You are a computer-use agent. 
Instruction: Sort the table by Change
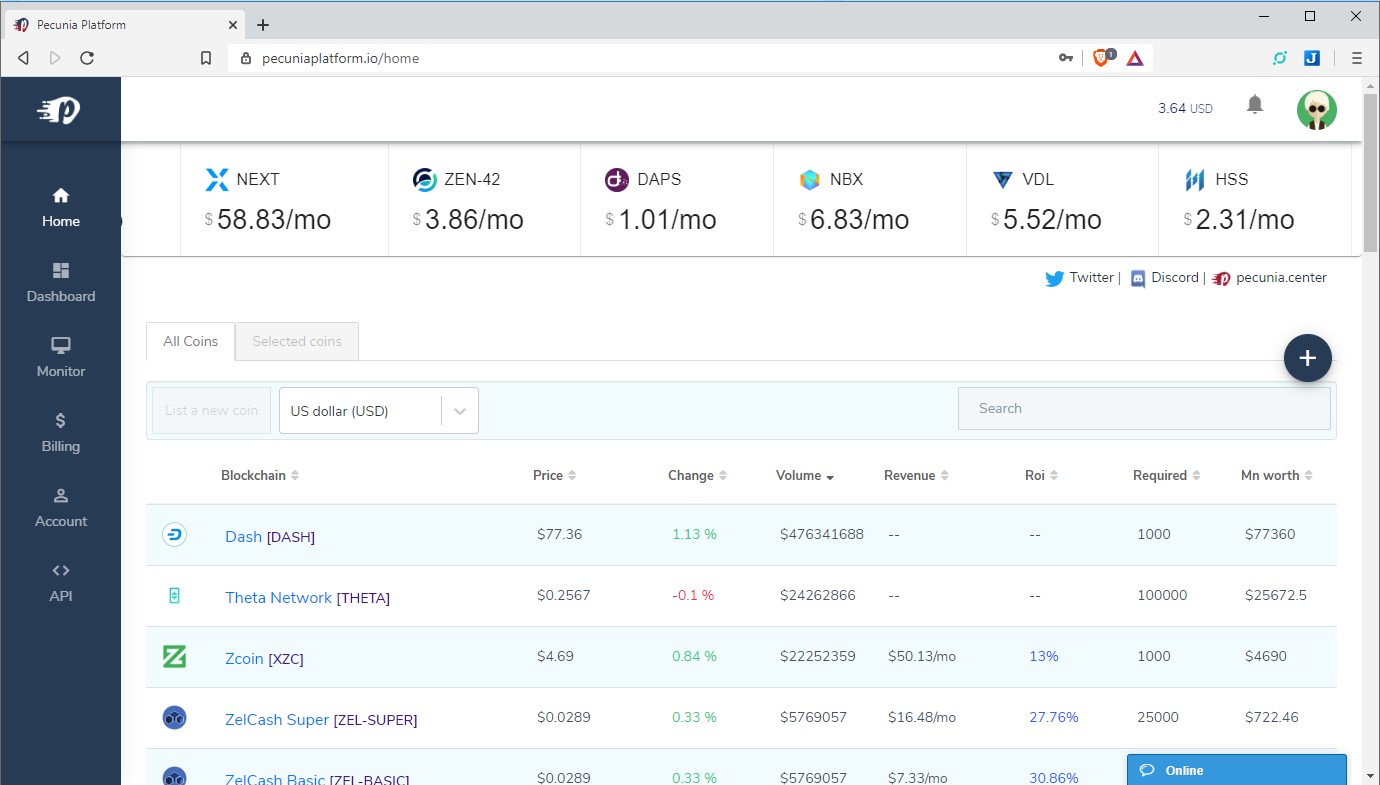(x=697, y=475)
